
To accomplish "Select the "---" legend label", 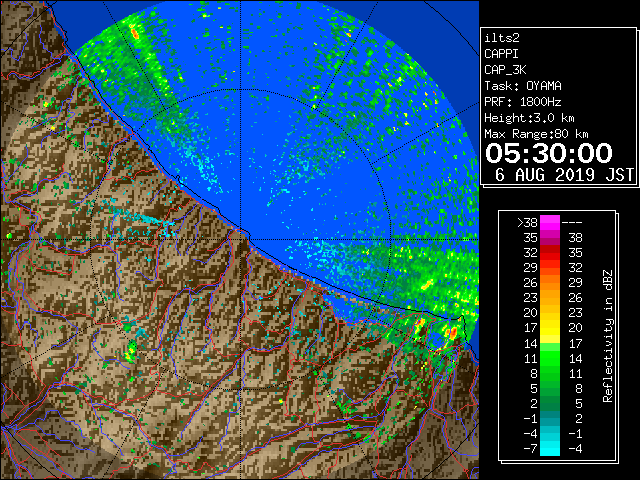I will point(572,223).
